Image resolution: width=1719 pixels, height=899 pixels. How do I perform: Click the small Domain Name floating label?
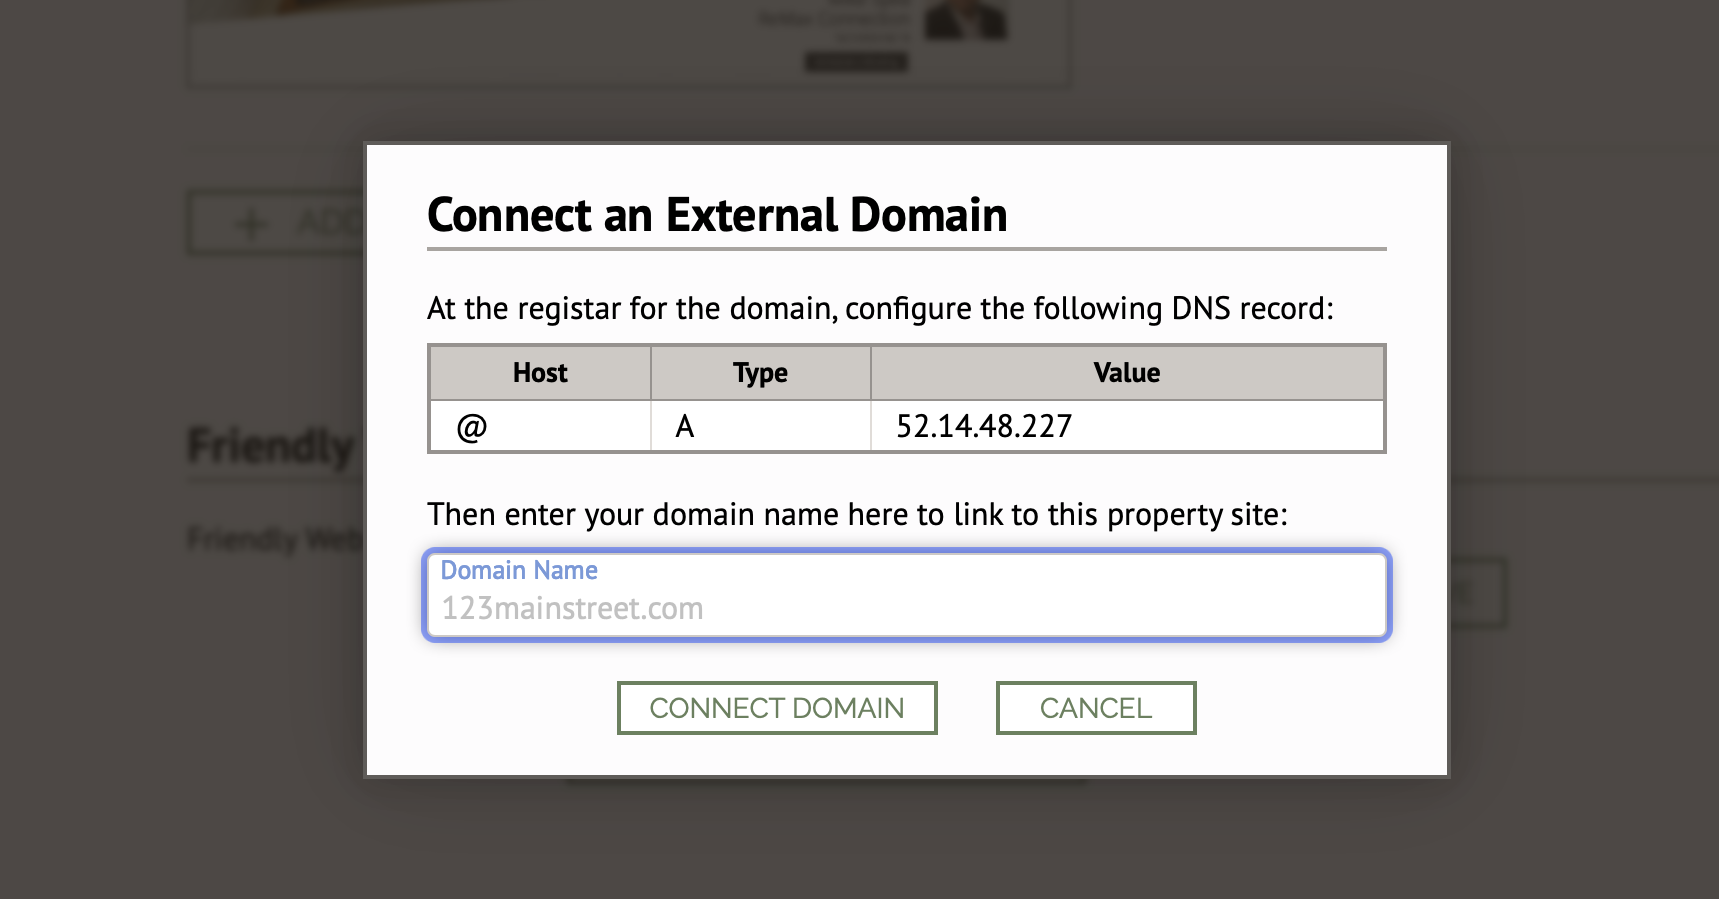(519, 570)
